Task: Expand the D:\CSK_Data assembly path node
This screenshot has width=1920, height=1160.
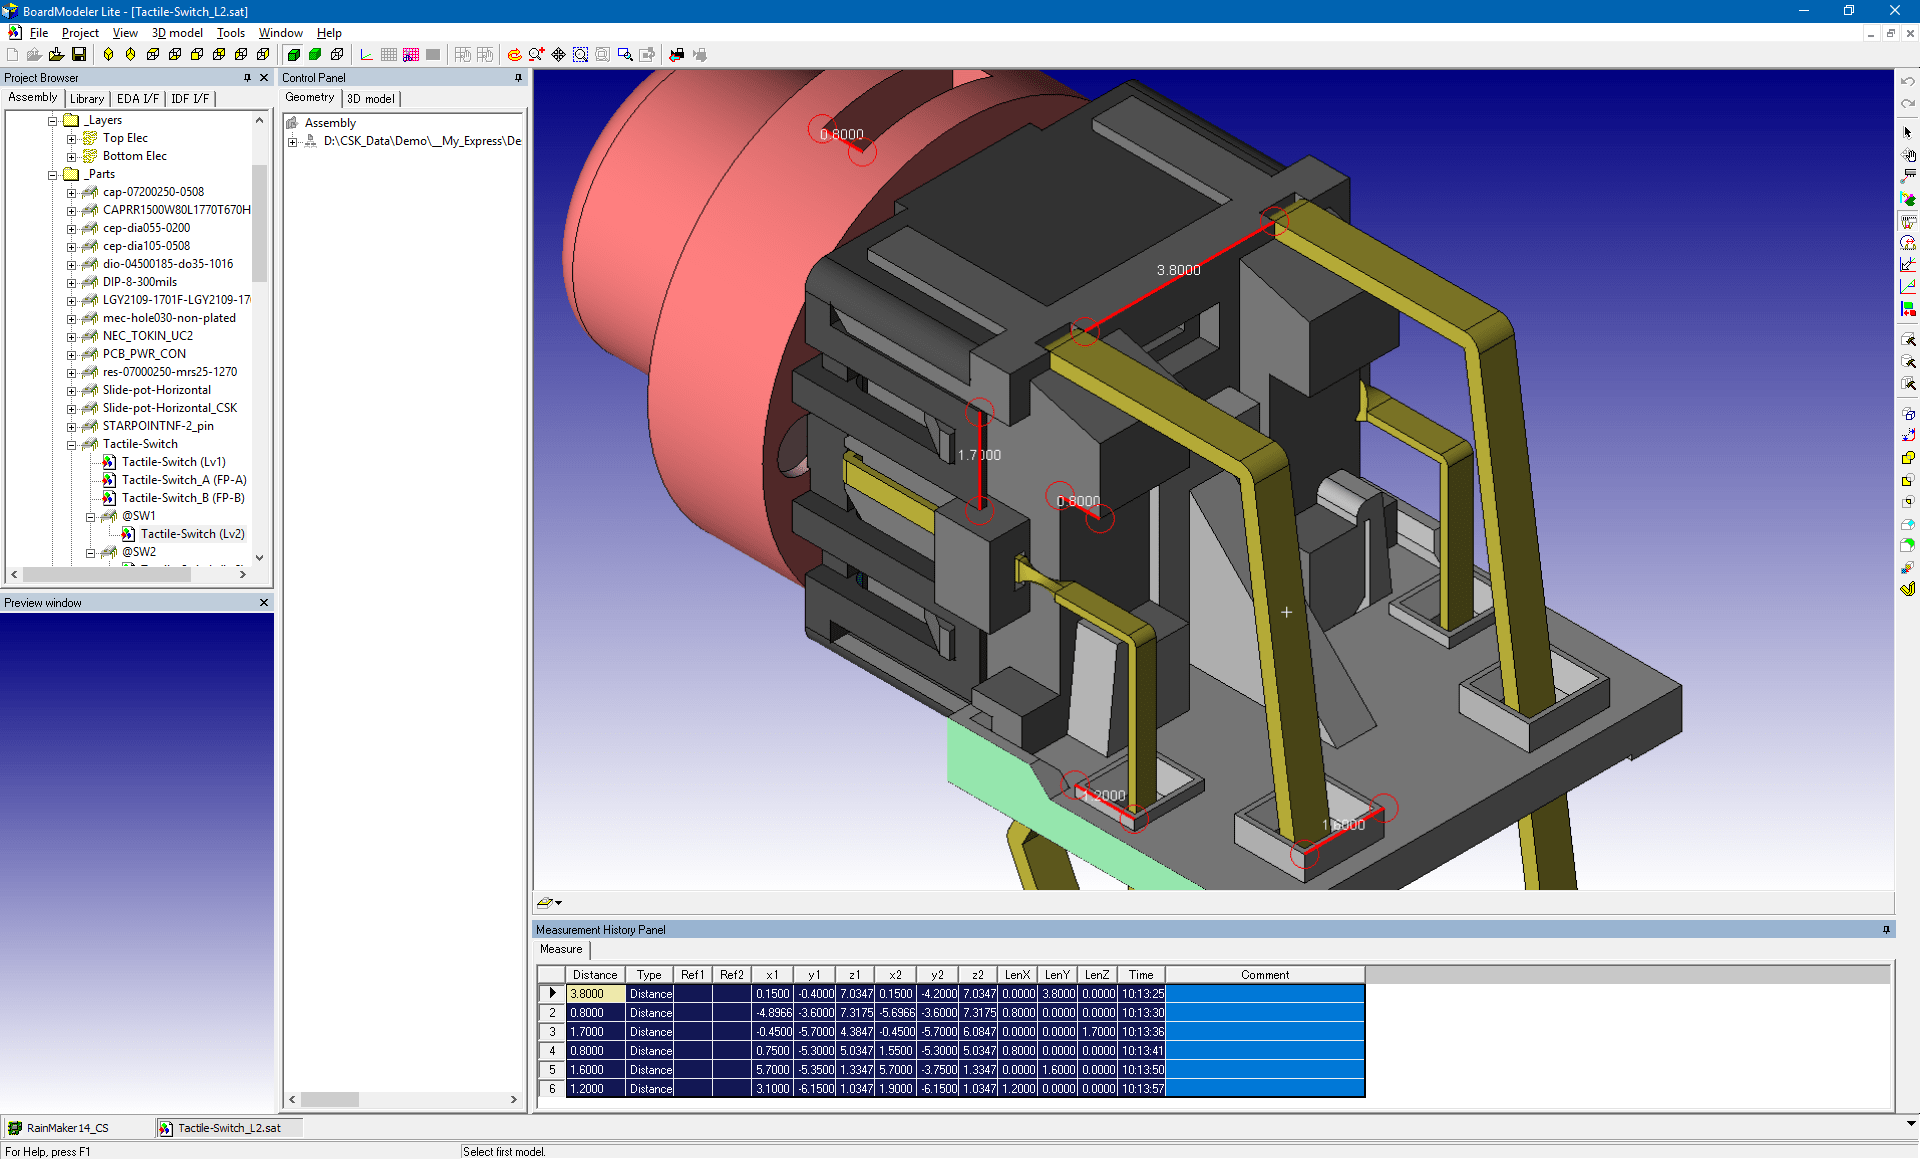Action: point(293,141)
